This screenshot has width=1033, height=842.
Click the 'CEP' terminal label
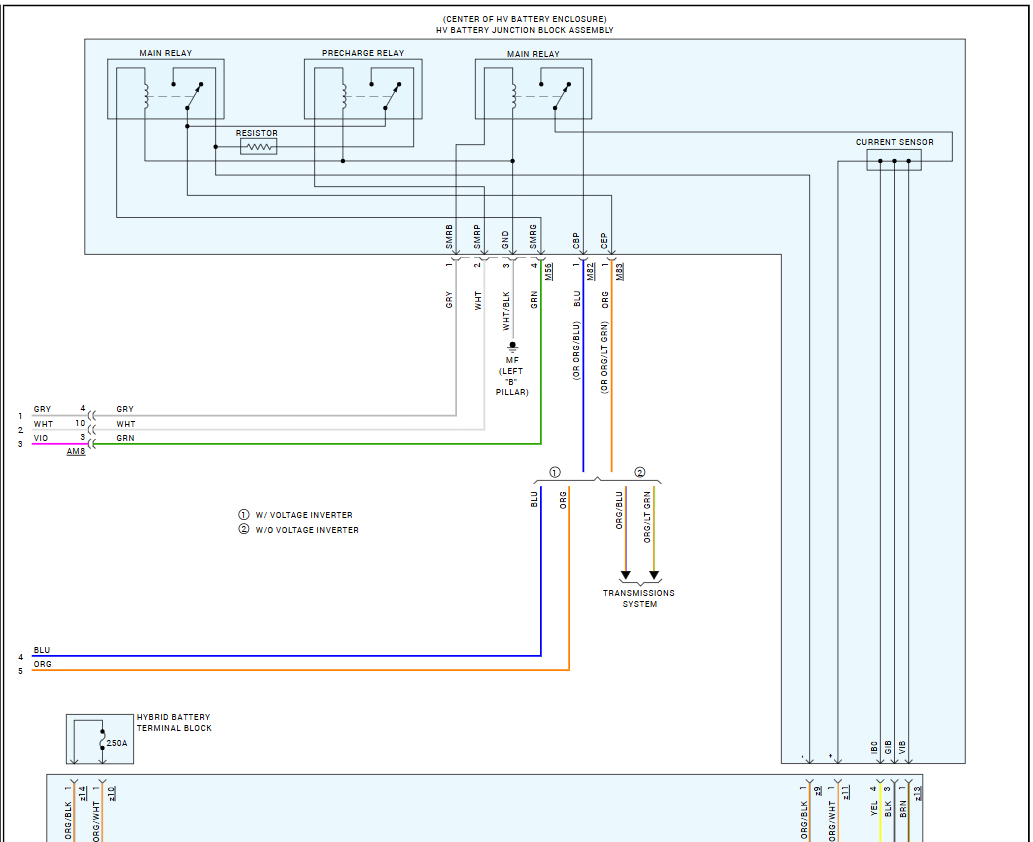point(604,240)
